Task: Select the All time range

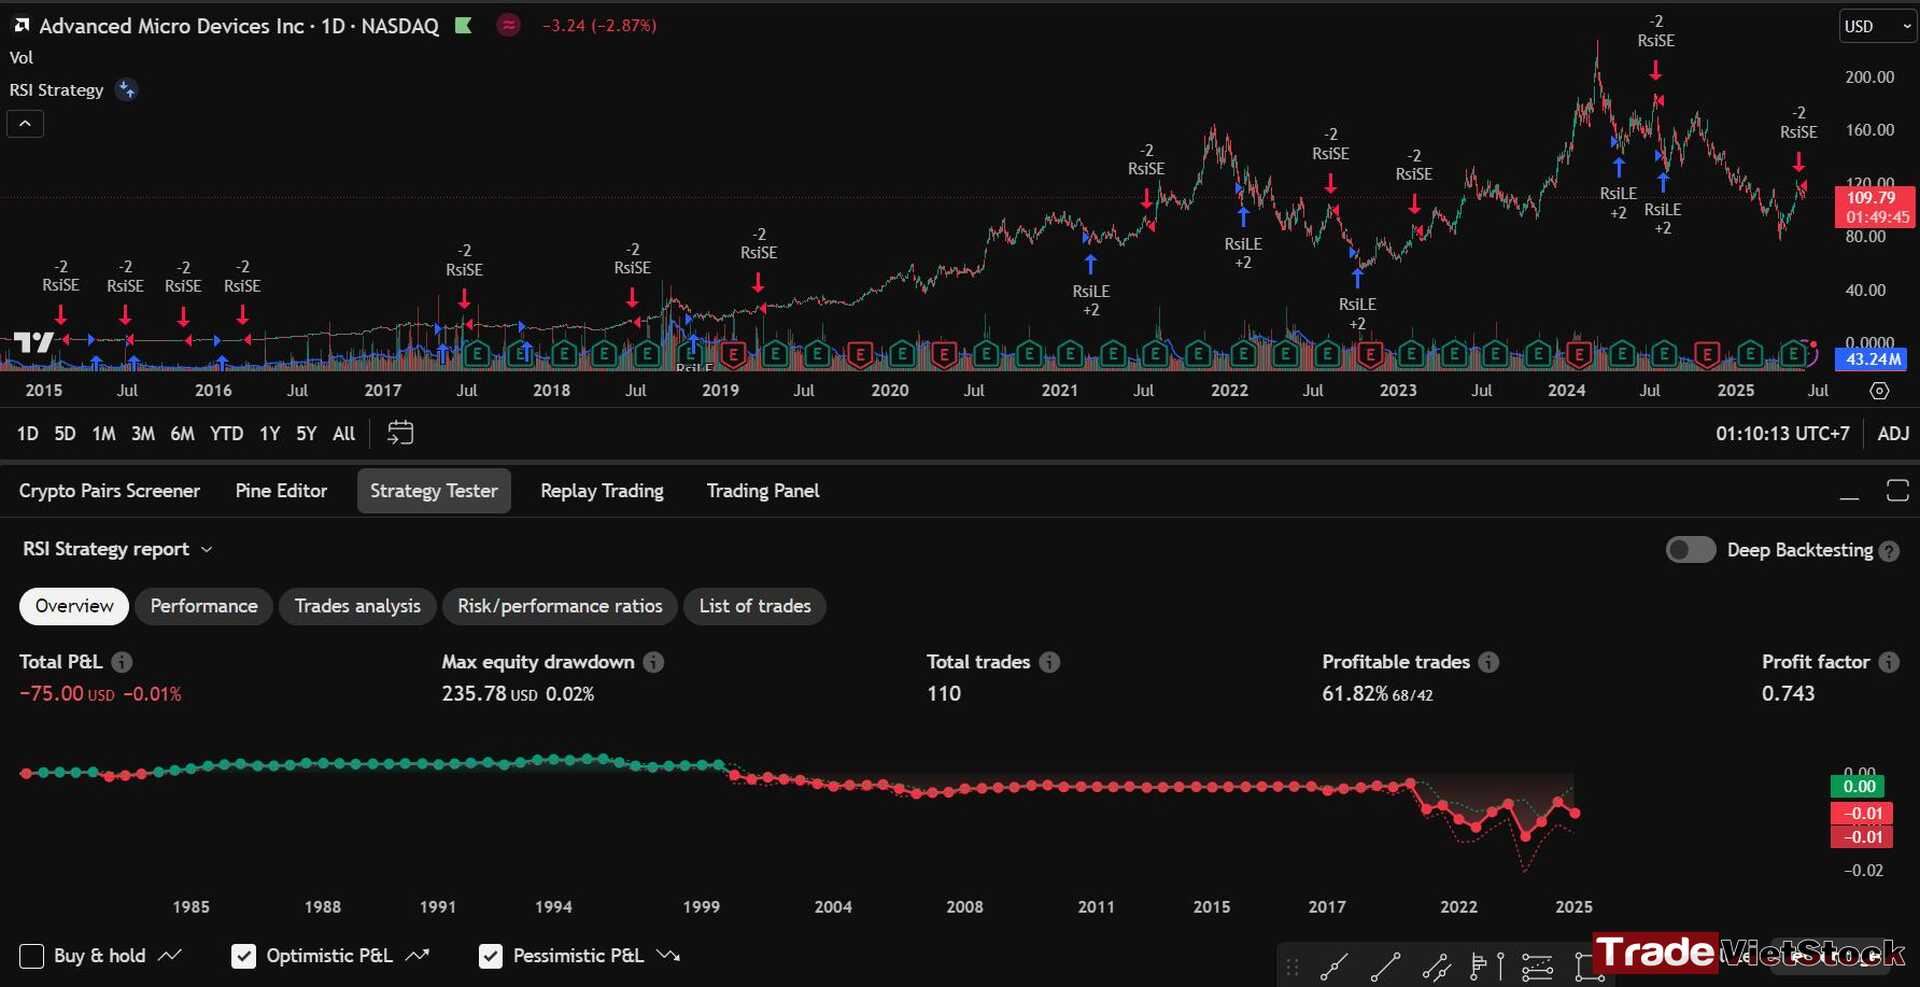Action: [x=344, y=434]
